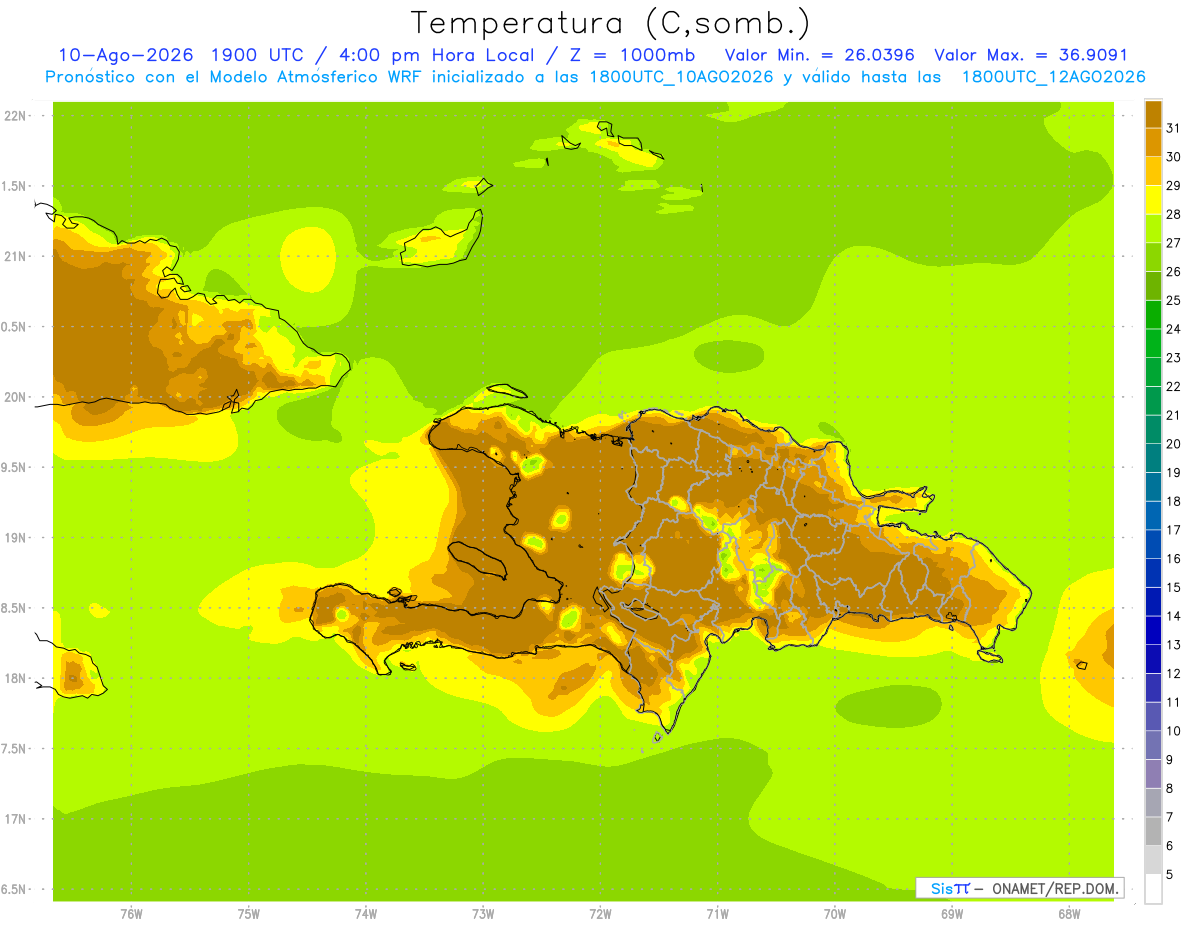Image resolution: width=1200 pixels, height=927 pixels.
Task: Click the legend value "30"
Action: point(1173,157)
